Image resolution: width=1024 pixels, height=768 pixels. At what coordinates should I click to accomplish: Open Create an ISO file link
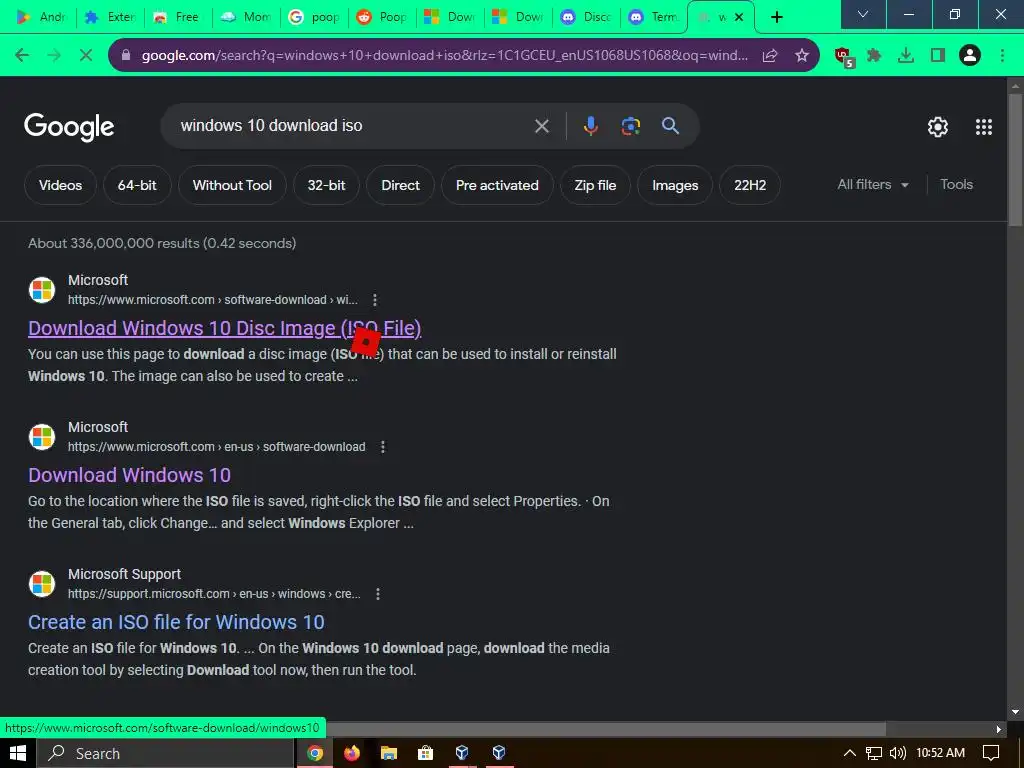pyautogui.click(x=176, y=622)
